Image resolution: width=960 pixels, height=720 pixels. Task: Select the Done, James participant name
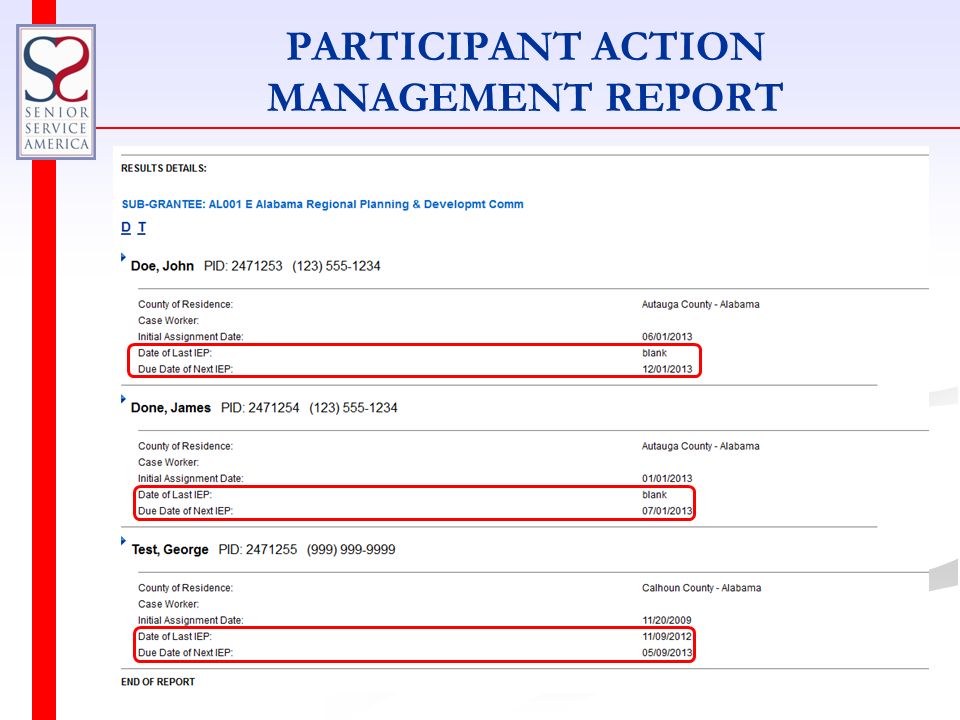[x=171, y=408]
